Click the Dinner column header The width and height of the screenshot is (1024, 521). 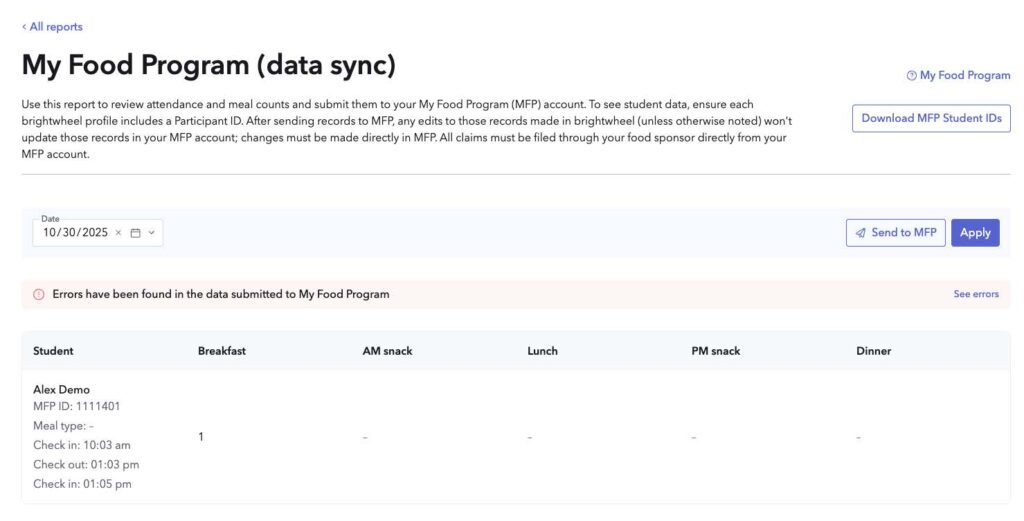(x=873, y=351)
